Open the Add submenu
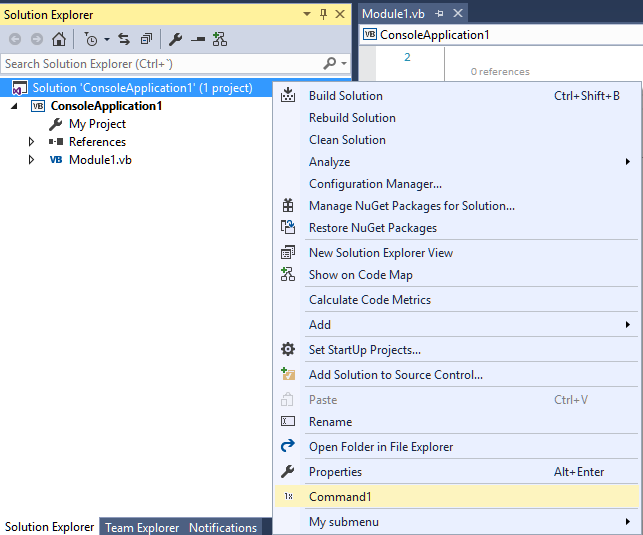The width and height of the screenshot is (643, 535). pos(456,325)
